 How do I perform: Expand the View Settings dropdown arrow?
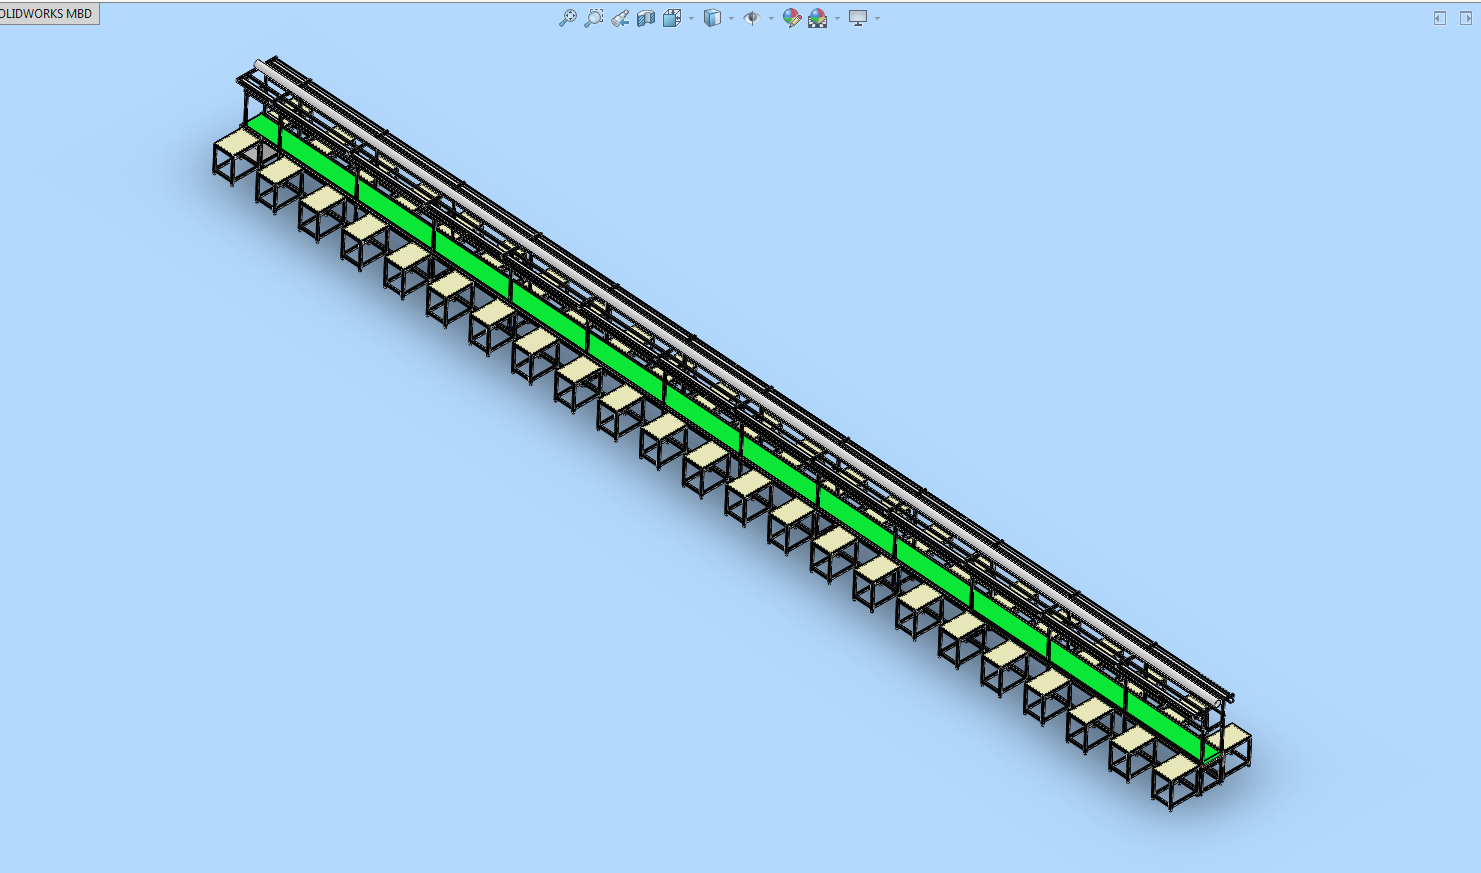877,18
